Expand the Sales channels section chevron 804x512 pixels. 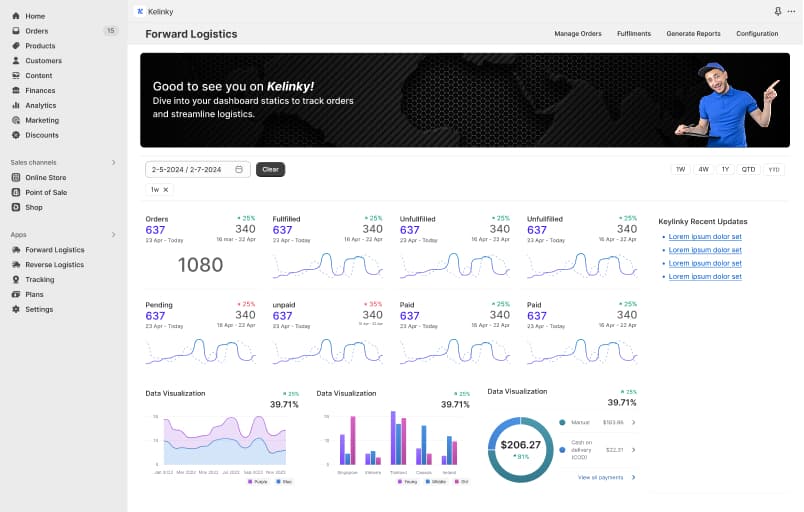click(113, 162)
